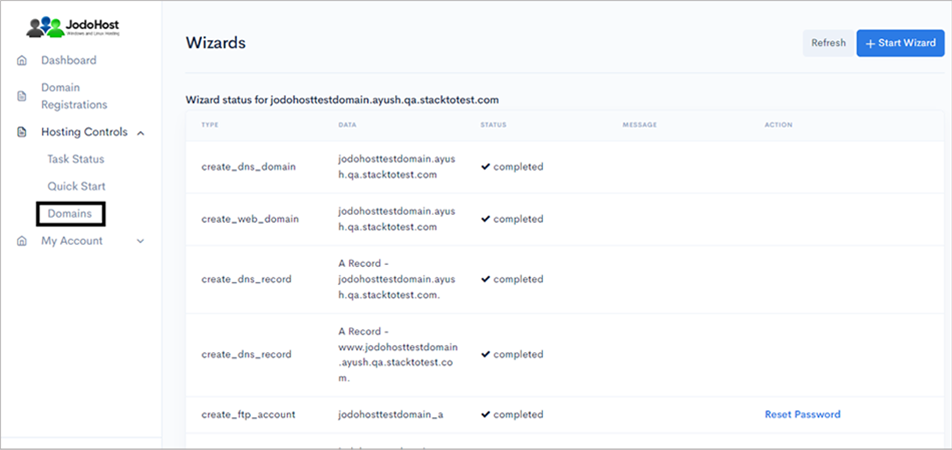
Task: Open the Domains sidebar item
Action: [69, 213]
